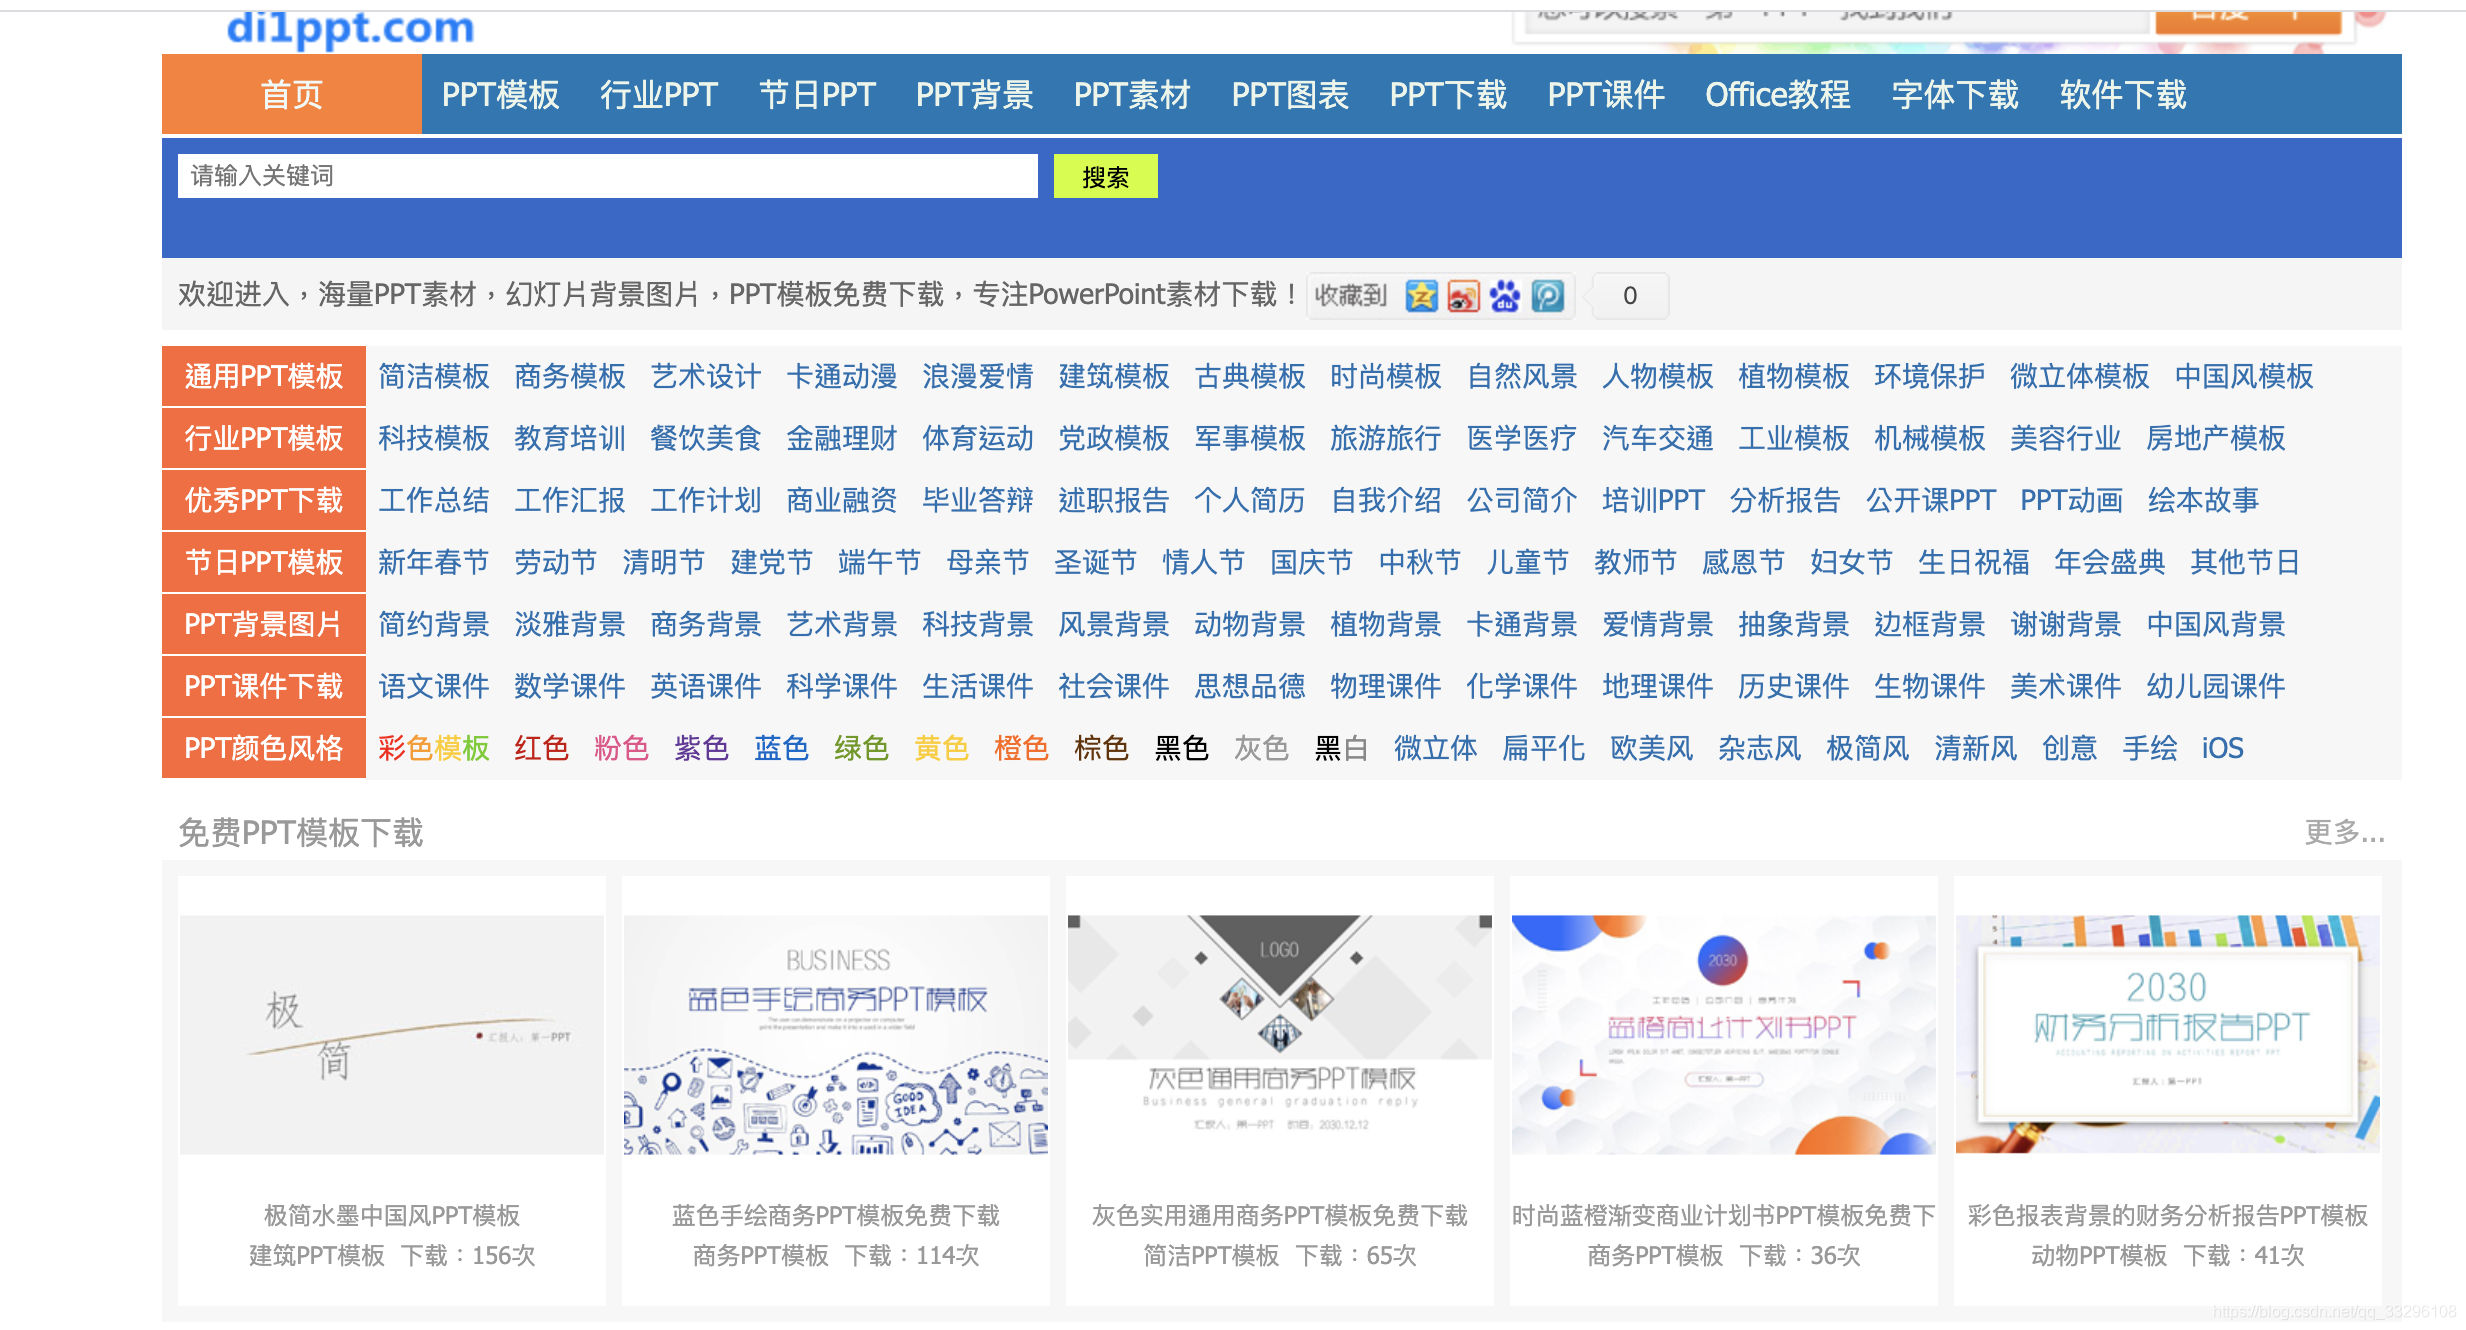Open the 字体下载 navigation tab

1954,95
